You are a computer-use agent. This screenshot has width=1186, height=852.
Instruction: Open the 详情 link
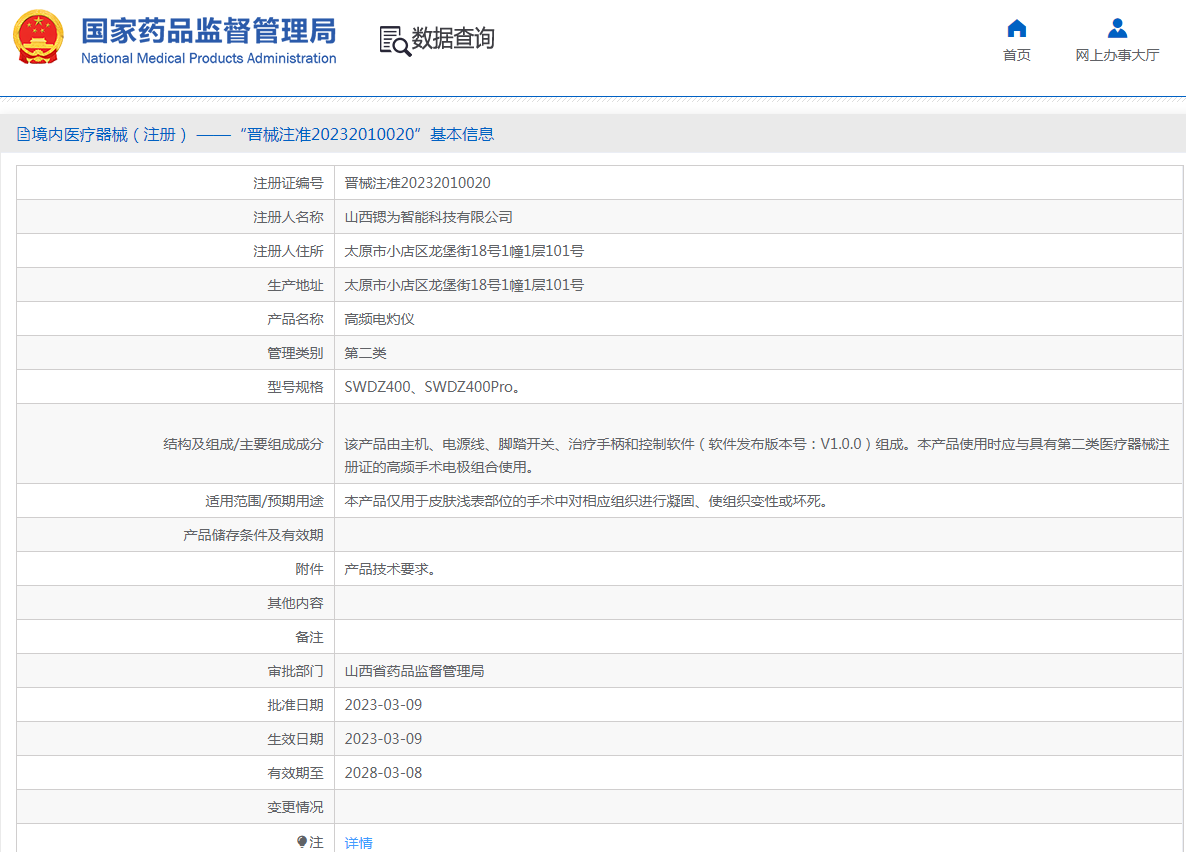[358, 843]
